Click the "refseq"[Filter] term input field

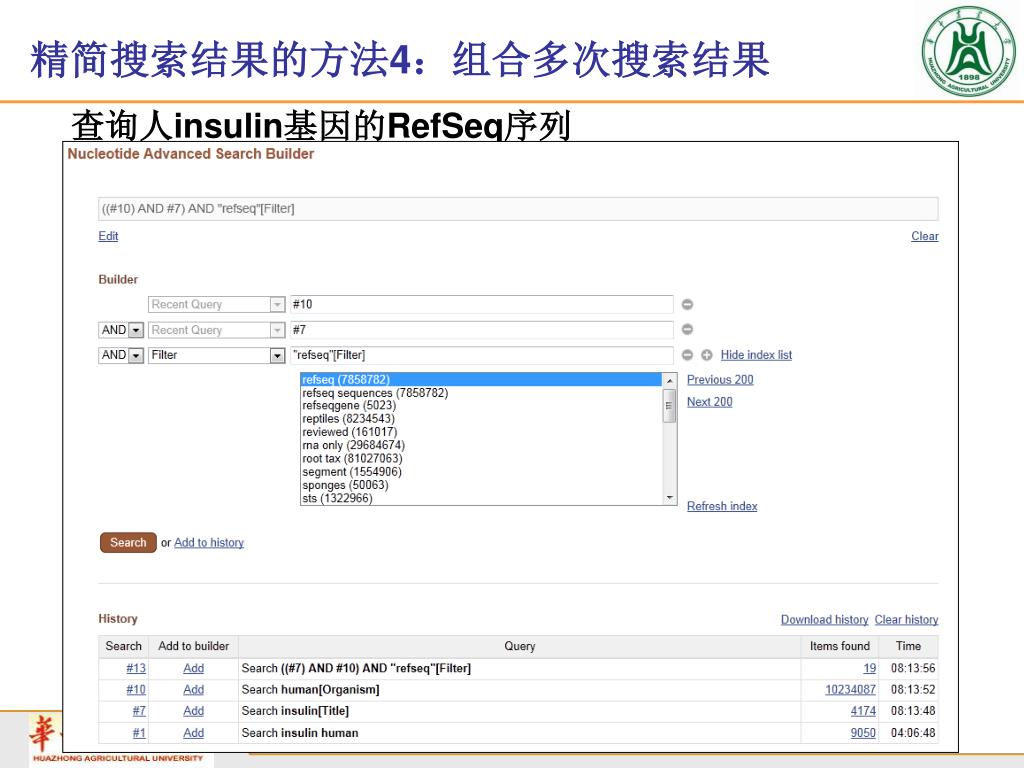pos(480,355)
